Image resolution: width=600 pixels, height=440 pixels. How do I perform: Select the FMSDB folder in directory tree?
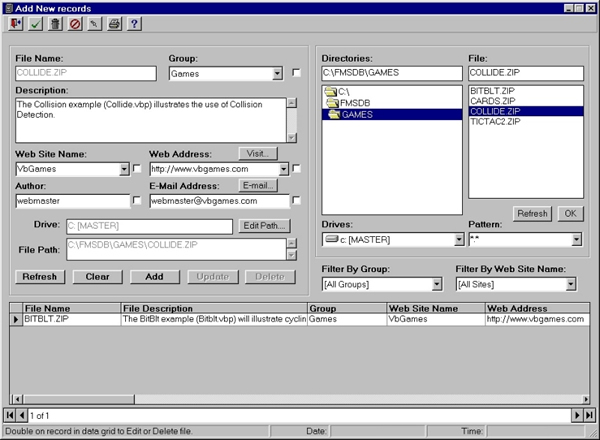pos(354,103)
